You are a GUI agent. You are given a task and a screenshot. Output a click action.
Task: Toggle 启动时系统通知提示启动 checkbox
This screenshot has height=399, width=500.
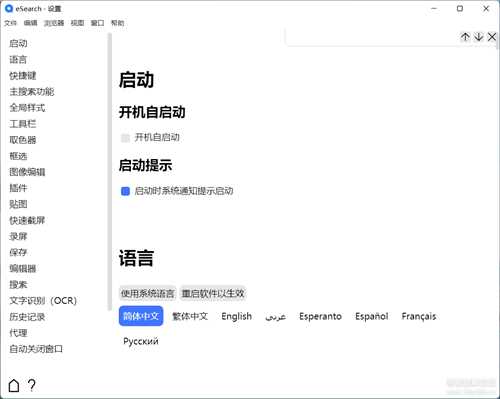[x=125, y=191]
